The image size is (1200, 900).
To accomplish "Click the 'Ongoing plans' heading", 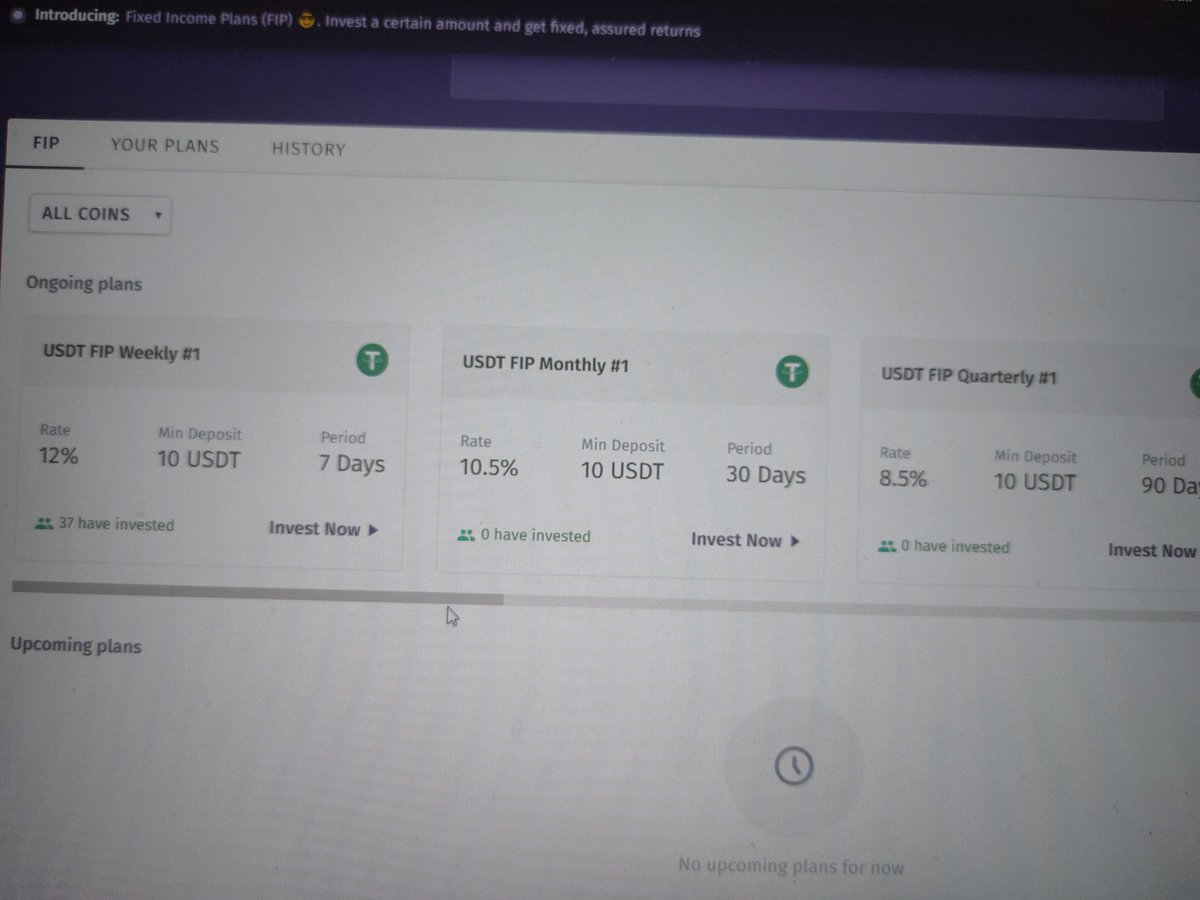I will [x=84, y=284].
